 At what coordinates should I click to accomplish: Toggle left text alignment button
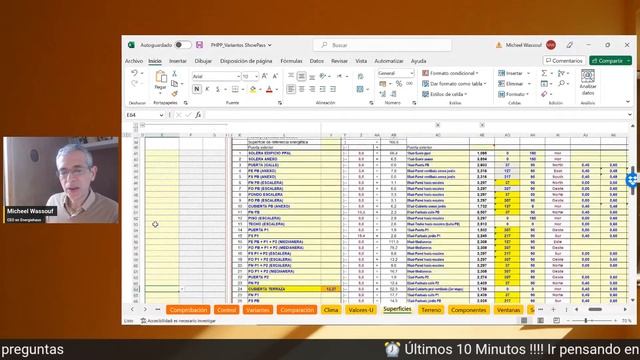pos(291,89)
